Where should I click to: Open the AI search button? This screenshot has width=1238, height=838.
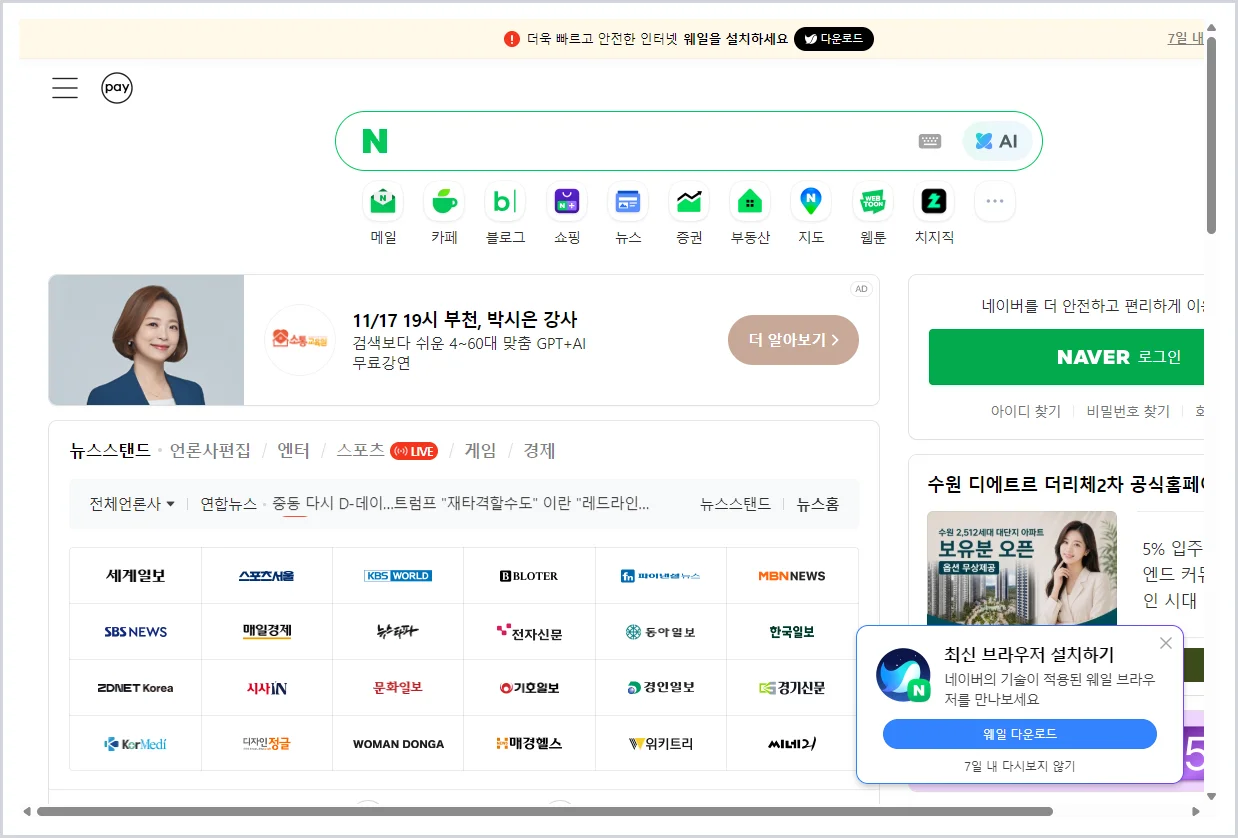point(997,141)
